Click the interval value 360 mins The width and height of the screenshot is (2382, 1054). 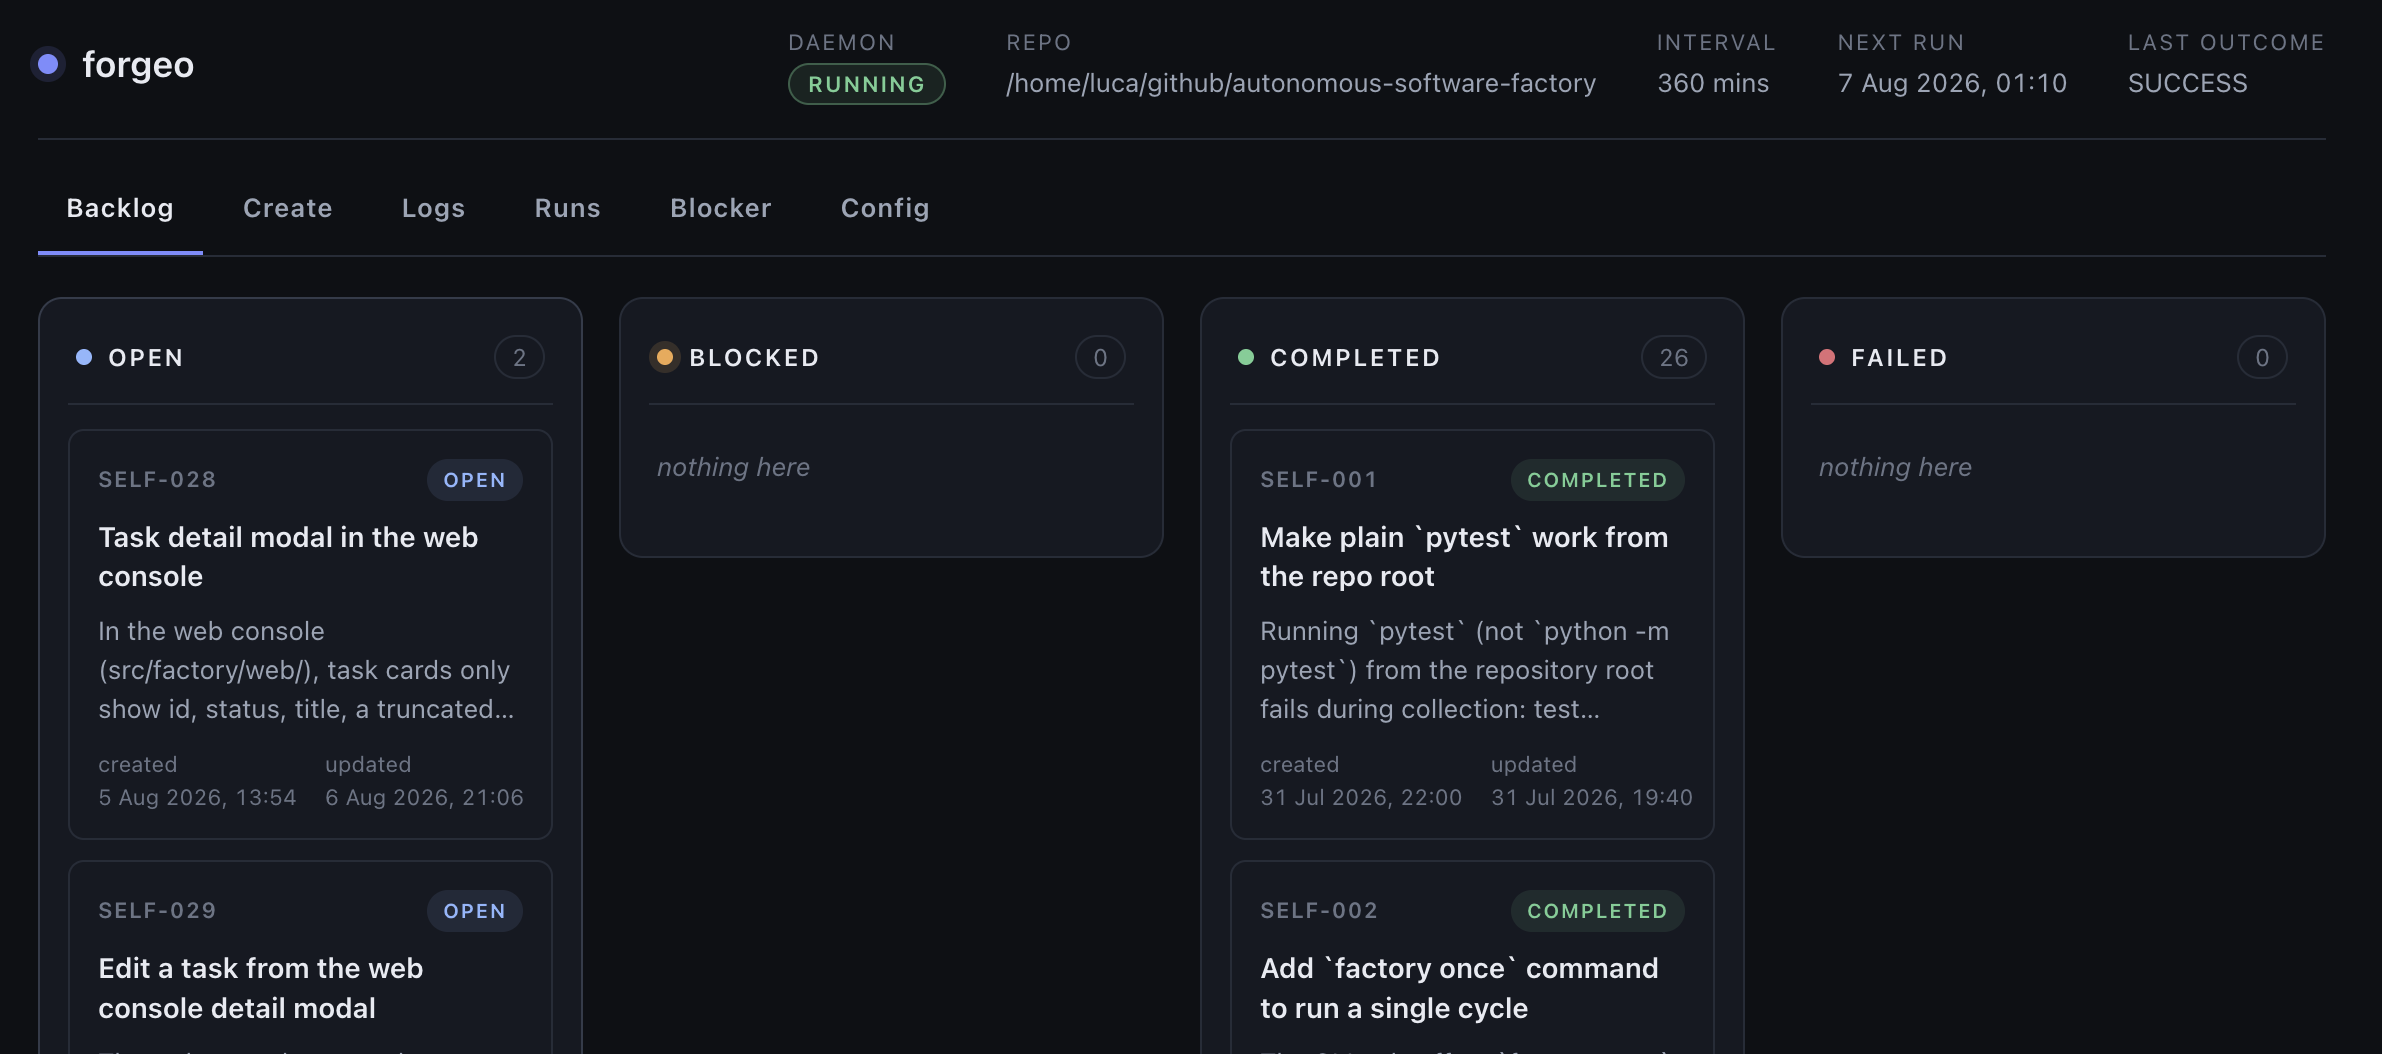pos(1713,83)
